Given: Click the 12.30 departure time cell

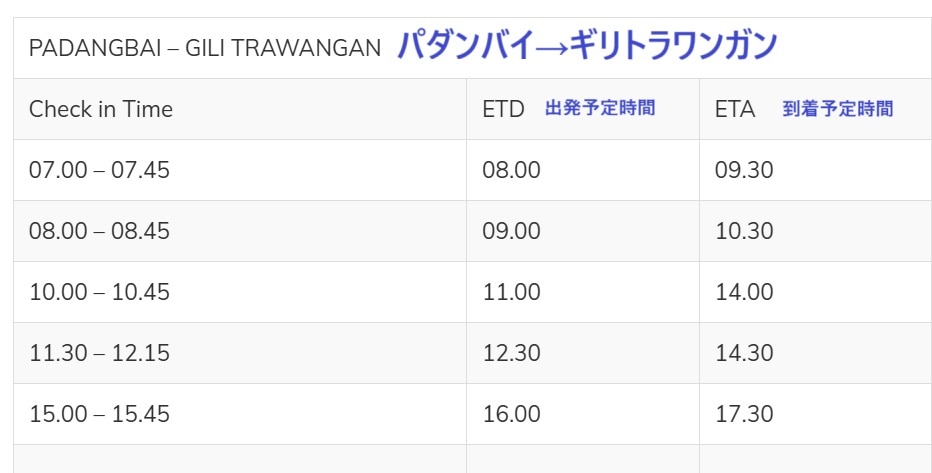Looking at the screenshot, I should [511, 353].
